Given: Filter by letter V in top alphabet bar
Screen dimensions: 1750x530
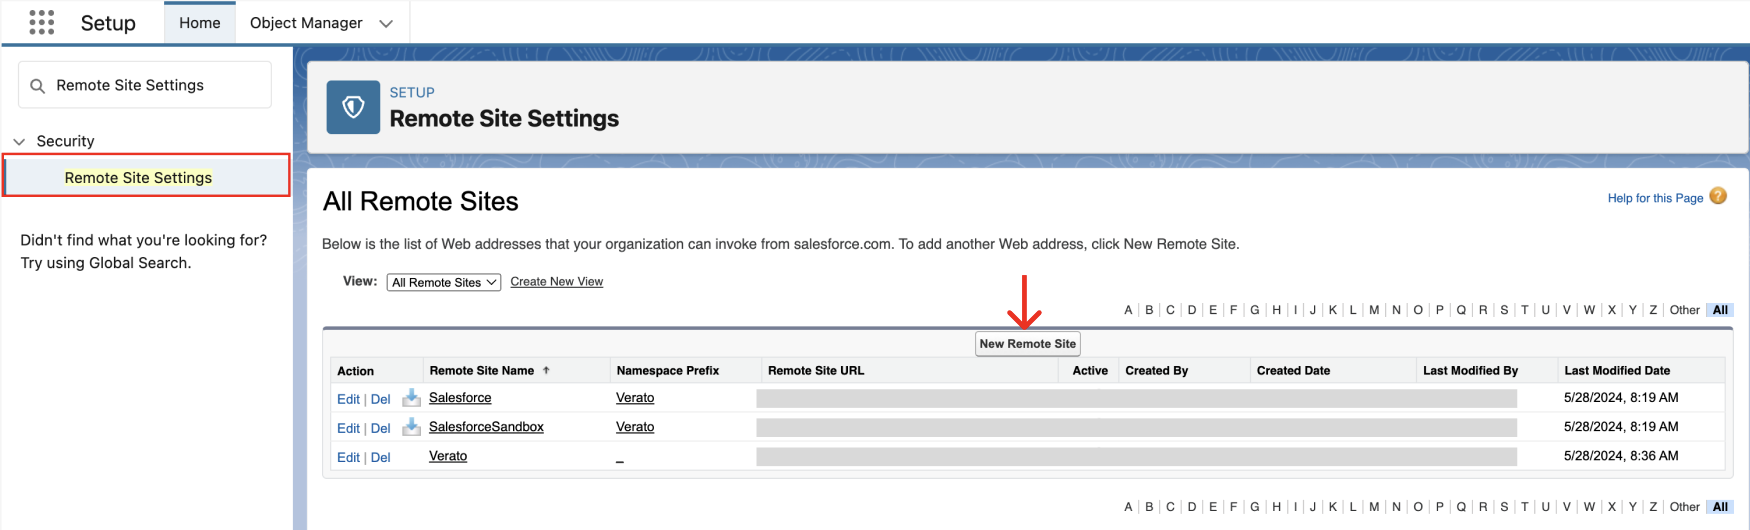Looking at the screenshot, I should pos(1567,310).
